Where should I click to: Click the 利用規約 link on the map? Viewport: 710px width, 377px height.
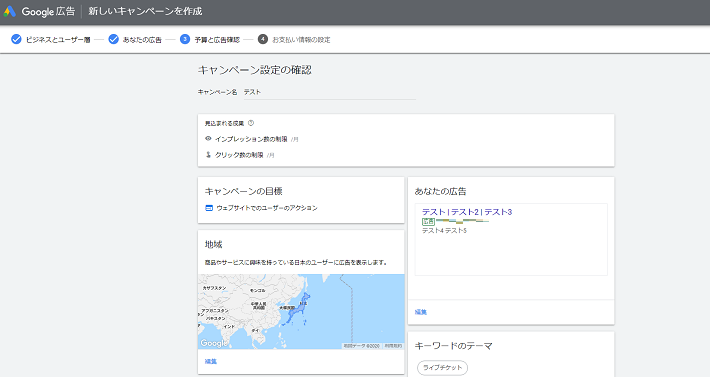393,346
